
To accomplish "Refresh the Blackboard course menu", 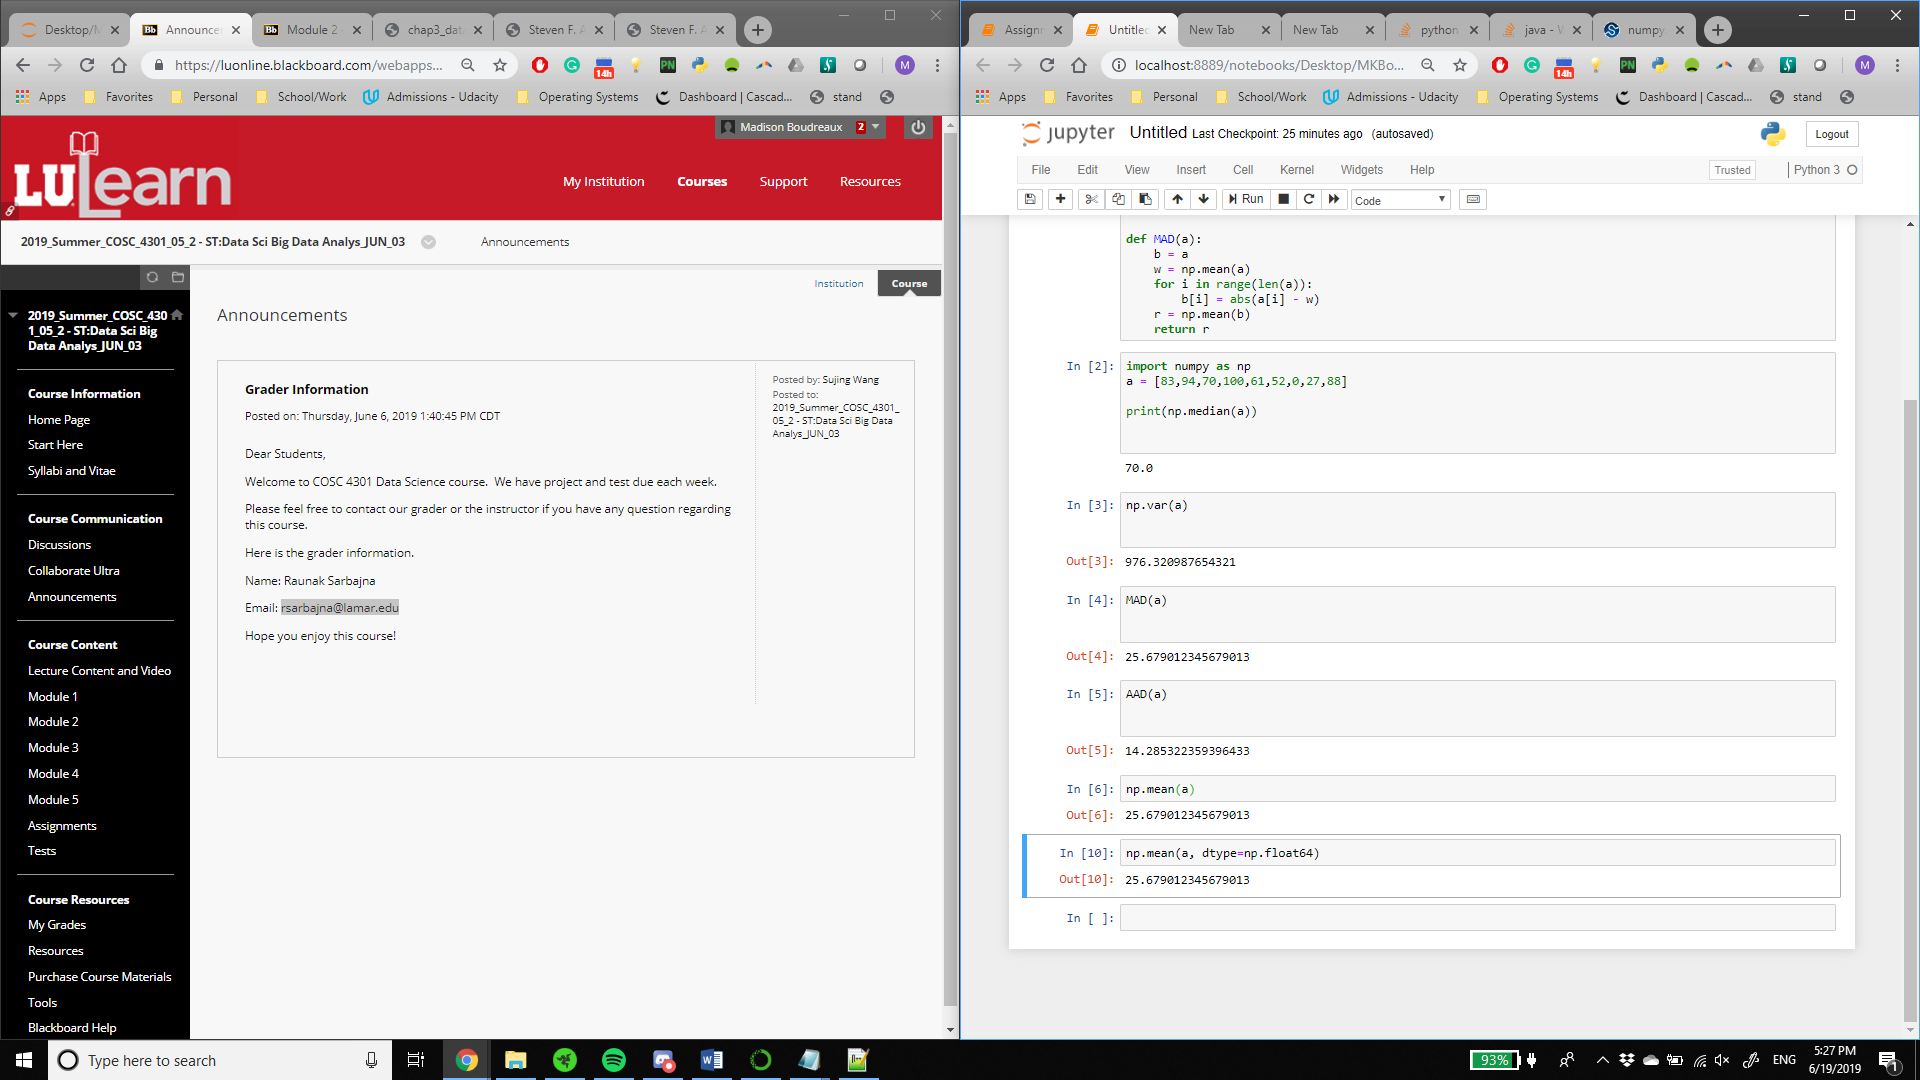I will pyautogui.click(x=152, y=277).
